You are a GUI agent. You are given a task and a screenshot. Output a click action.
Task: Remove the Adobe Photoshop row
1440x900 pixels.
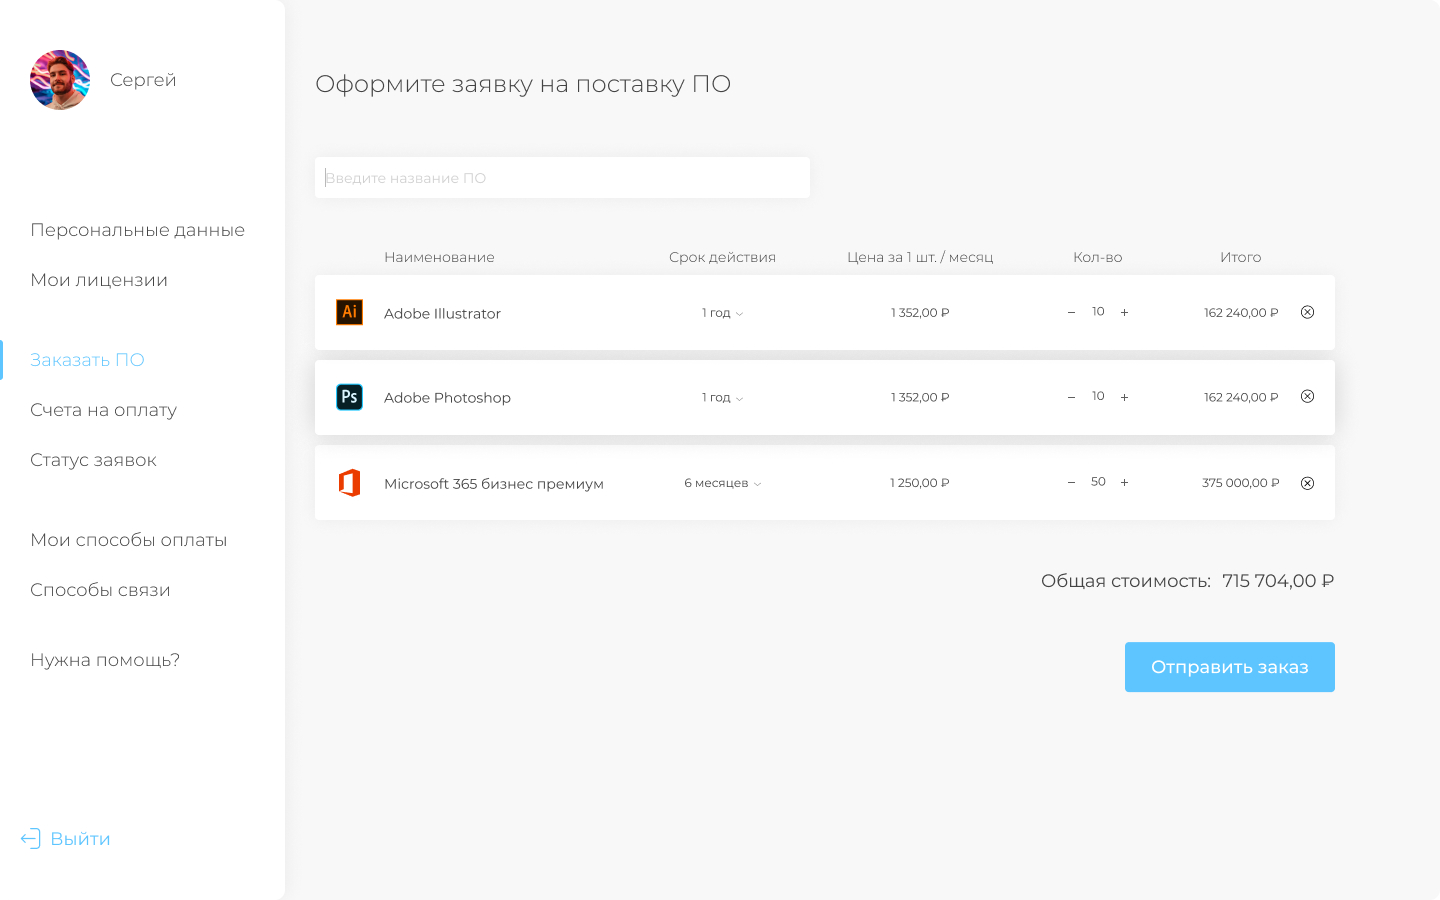click(x=1307, y=396)
